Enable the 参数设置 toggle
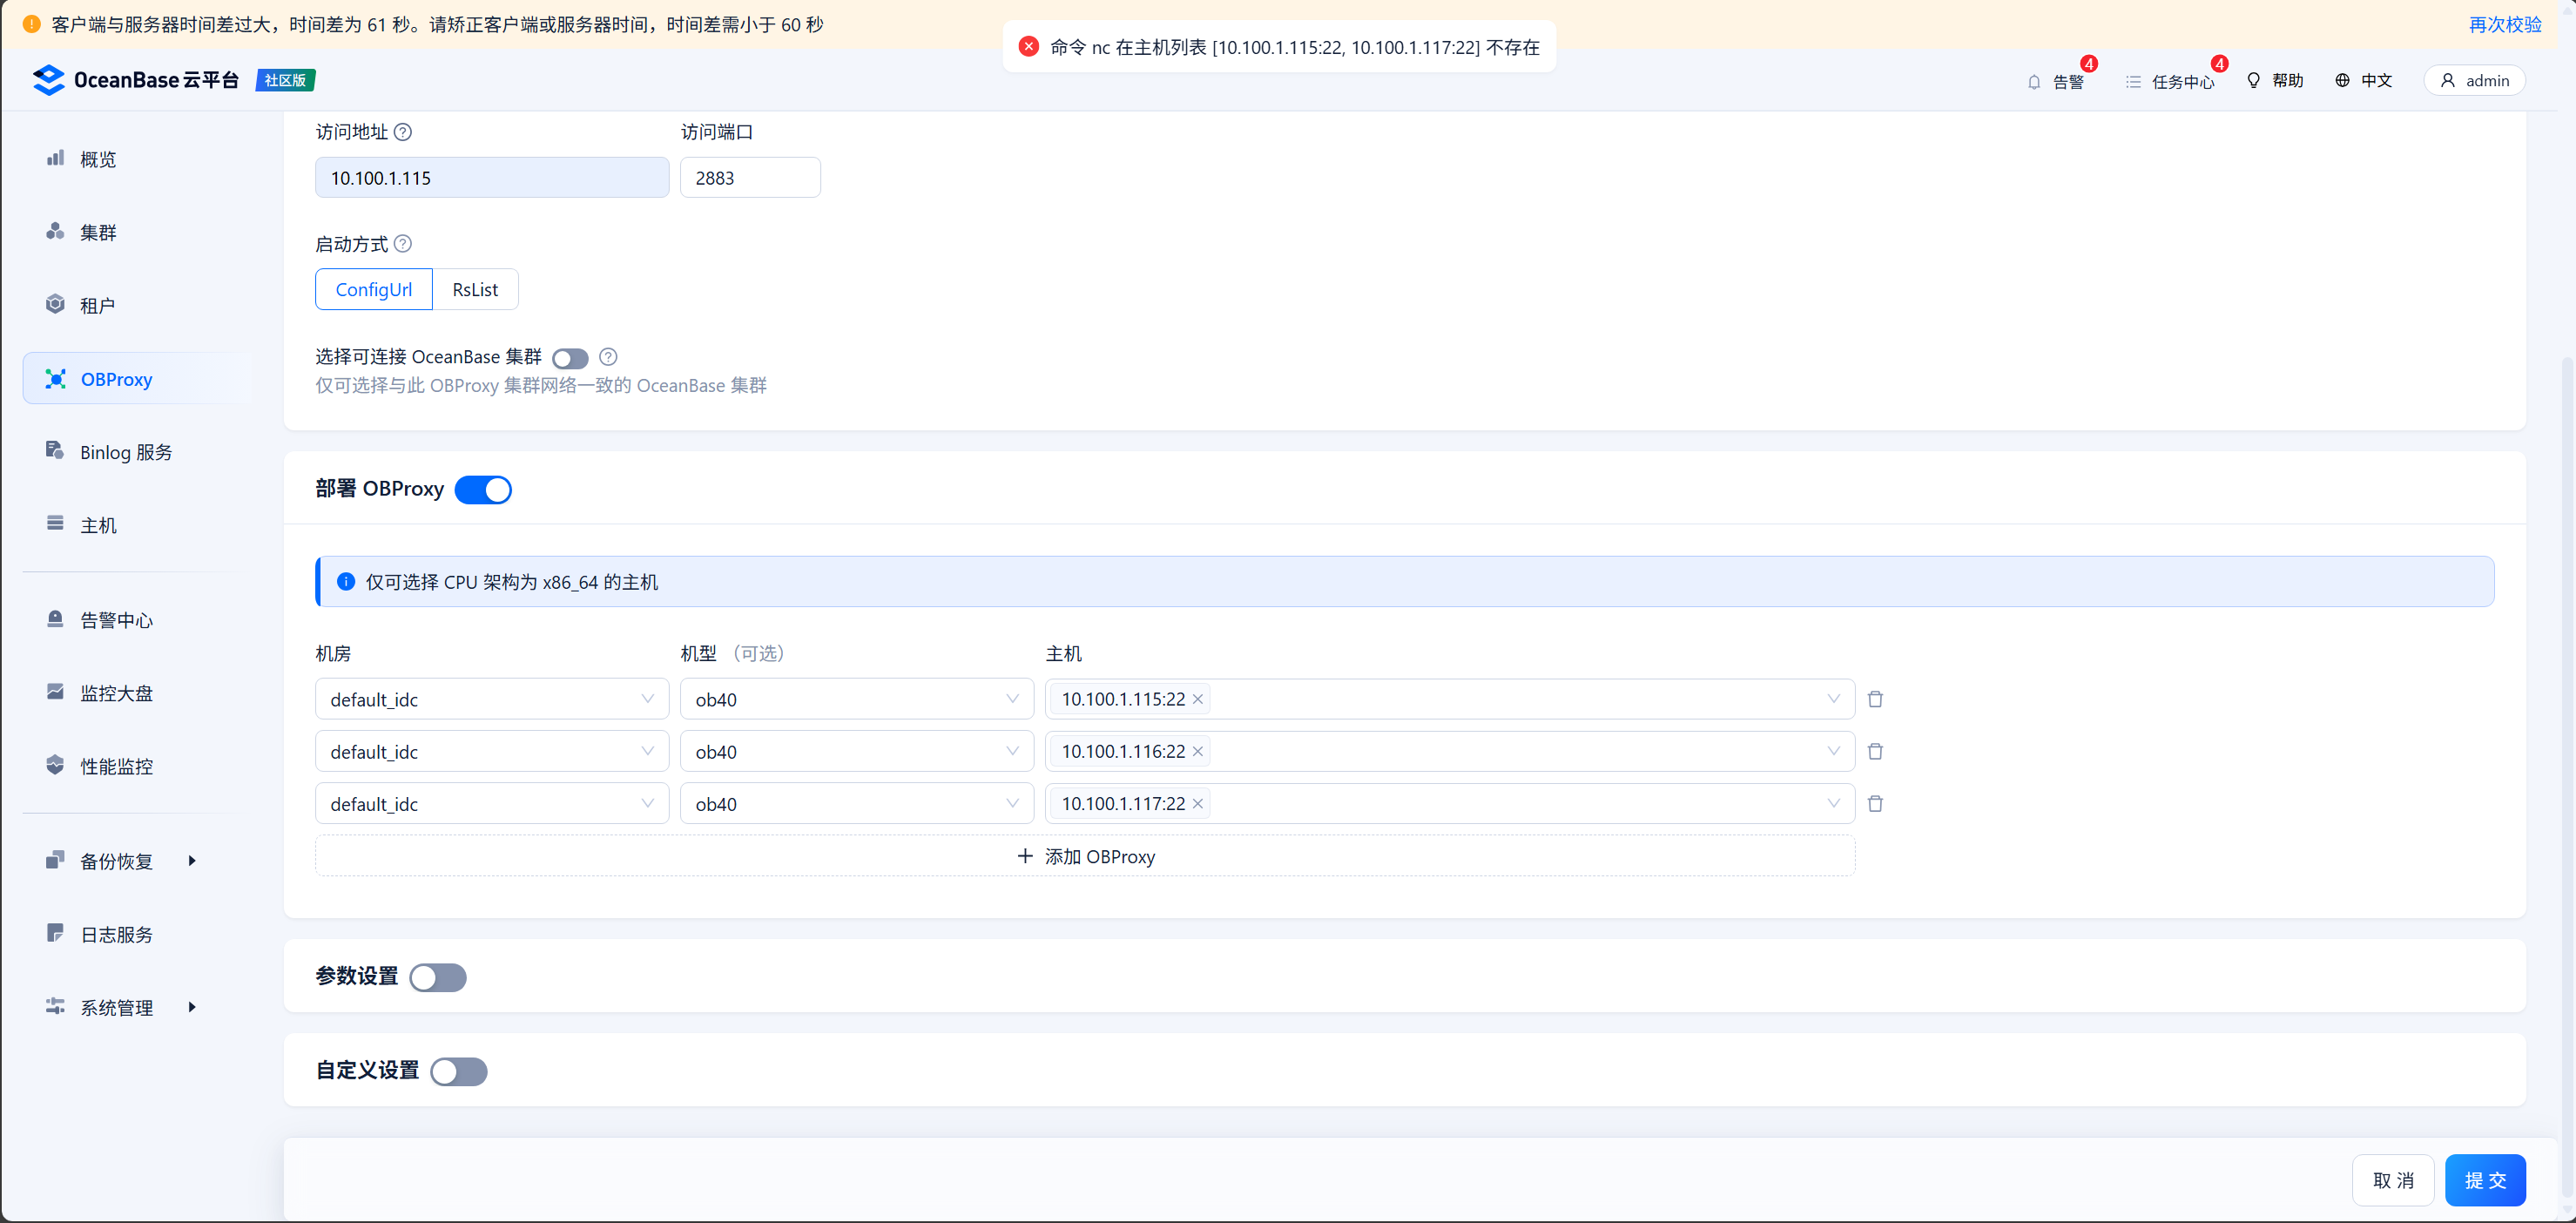 (438, 977)
